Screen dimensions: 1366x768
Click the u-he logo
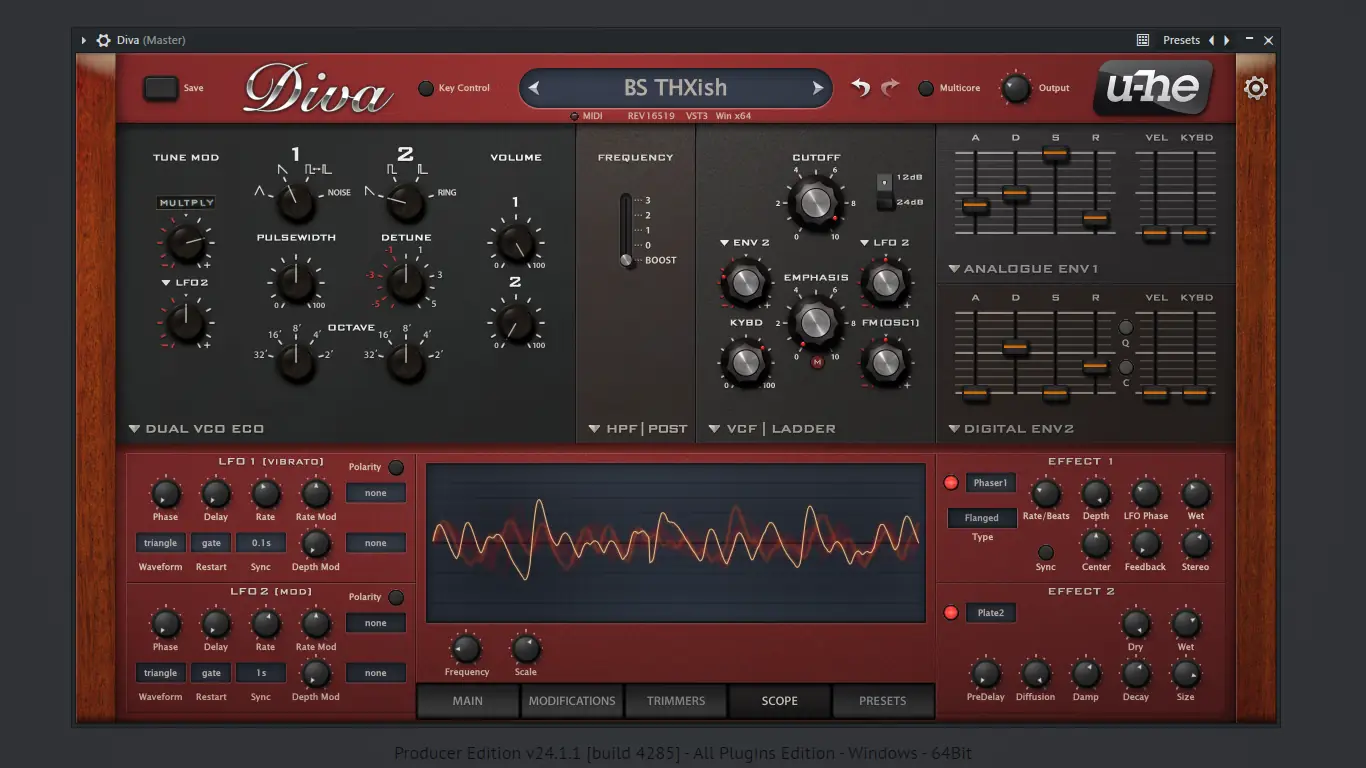[1153, 88]
